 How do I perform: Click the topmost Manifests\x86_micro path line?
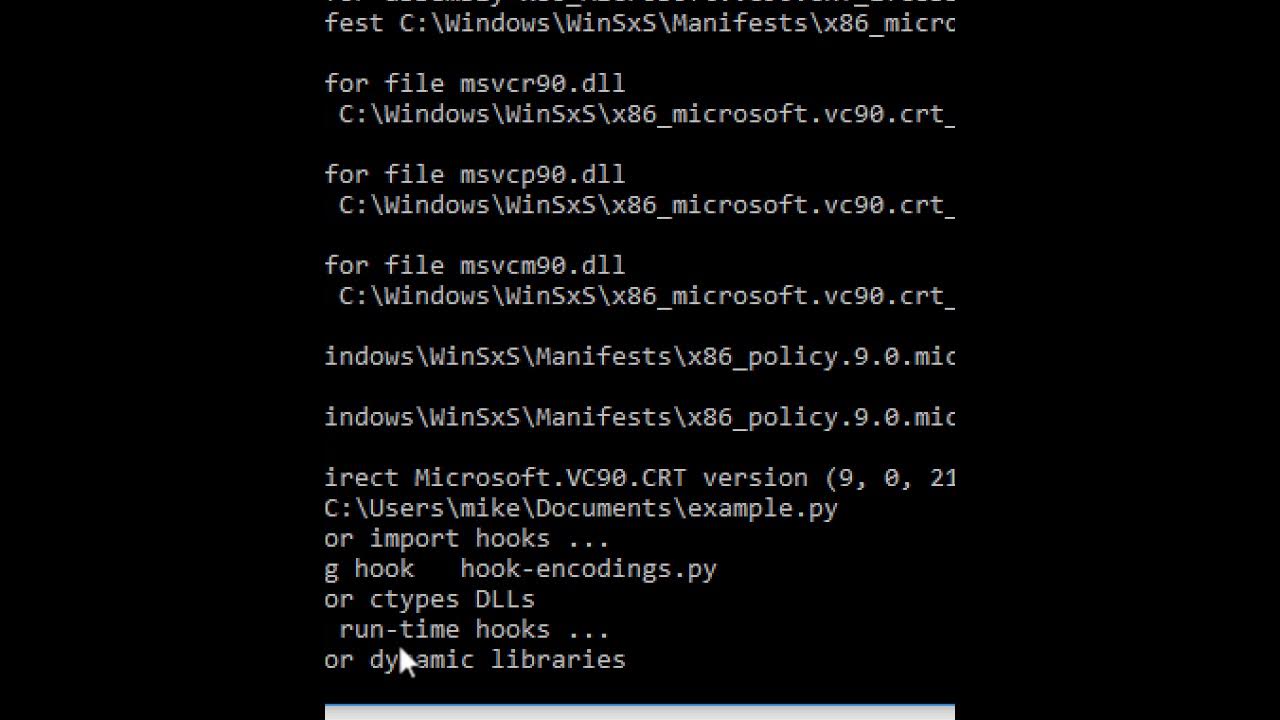pos(639,24)
